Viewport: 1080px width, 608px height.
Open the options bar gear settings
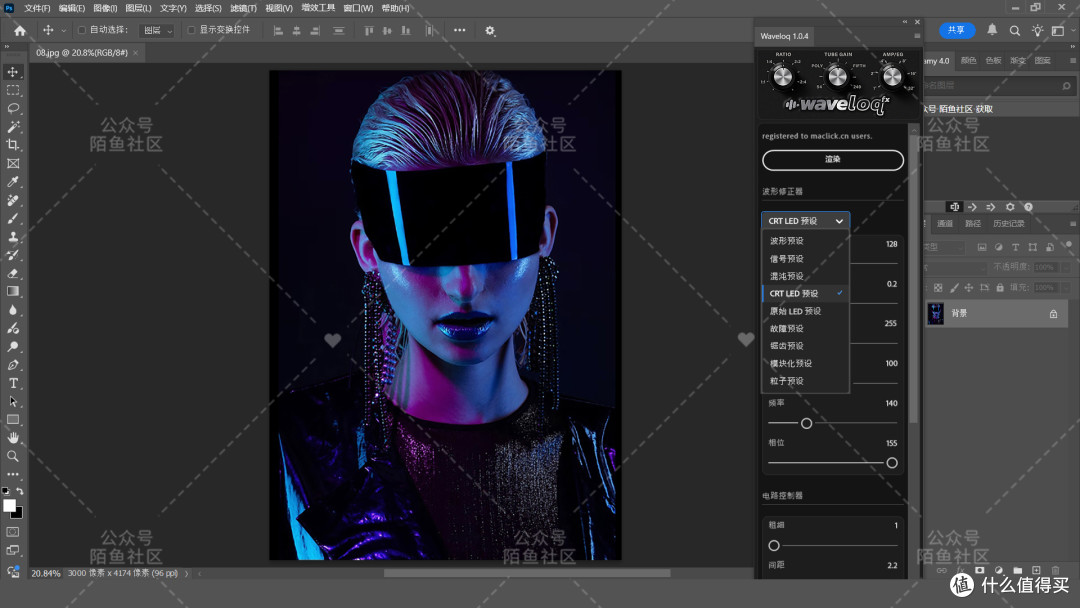490,30
